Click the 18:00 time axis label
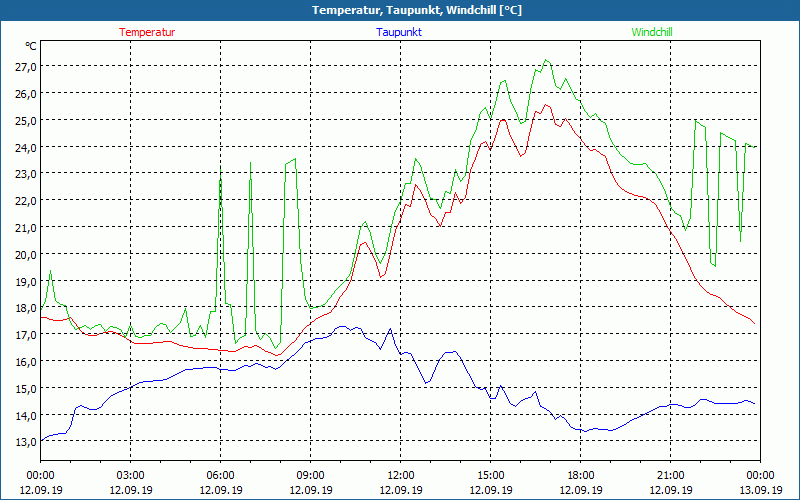800x500 pixels. point(581,476)
